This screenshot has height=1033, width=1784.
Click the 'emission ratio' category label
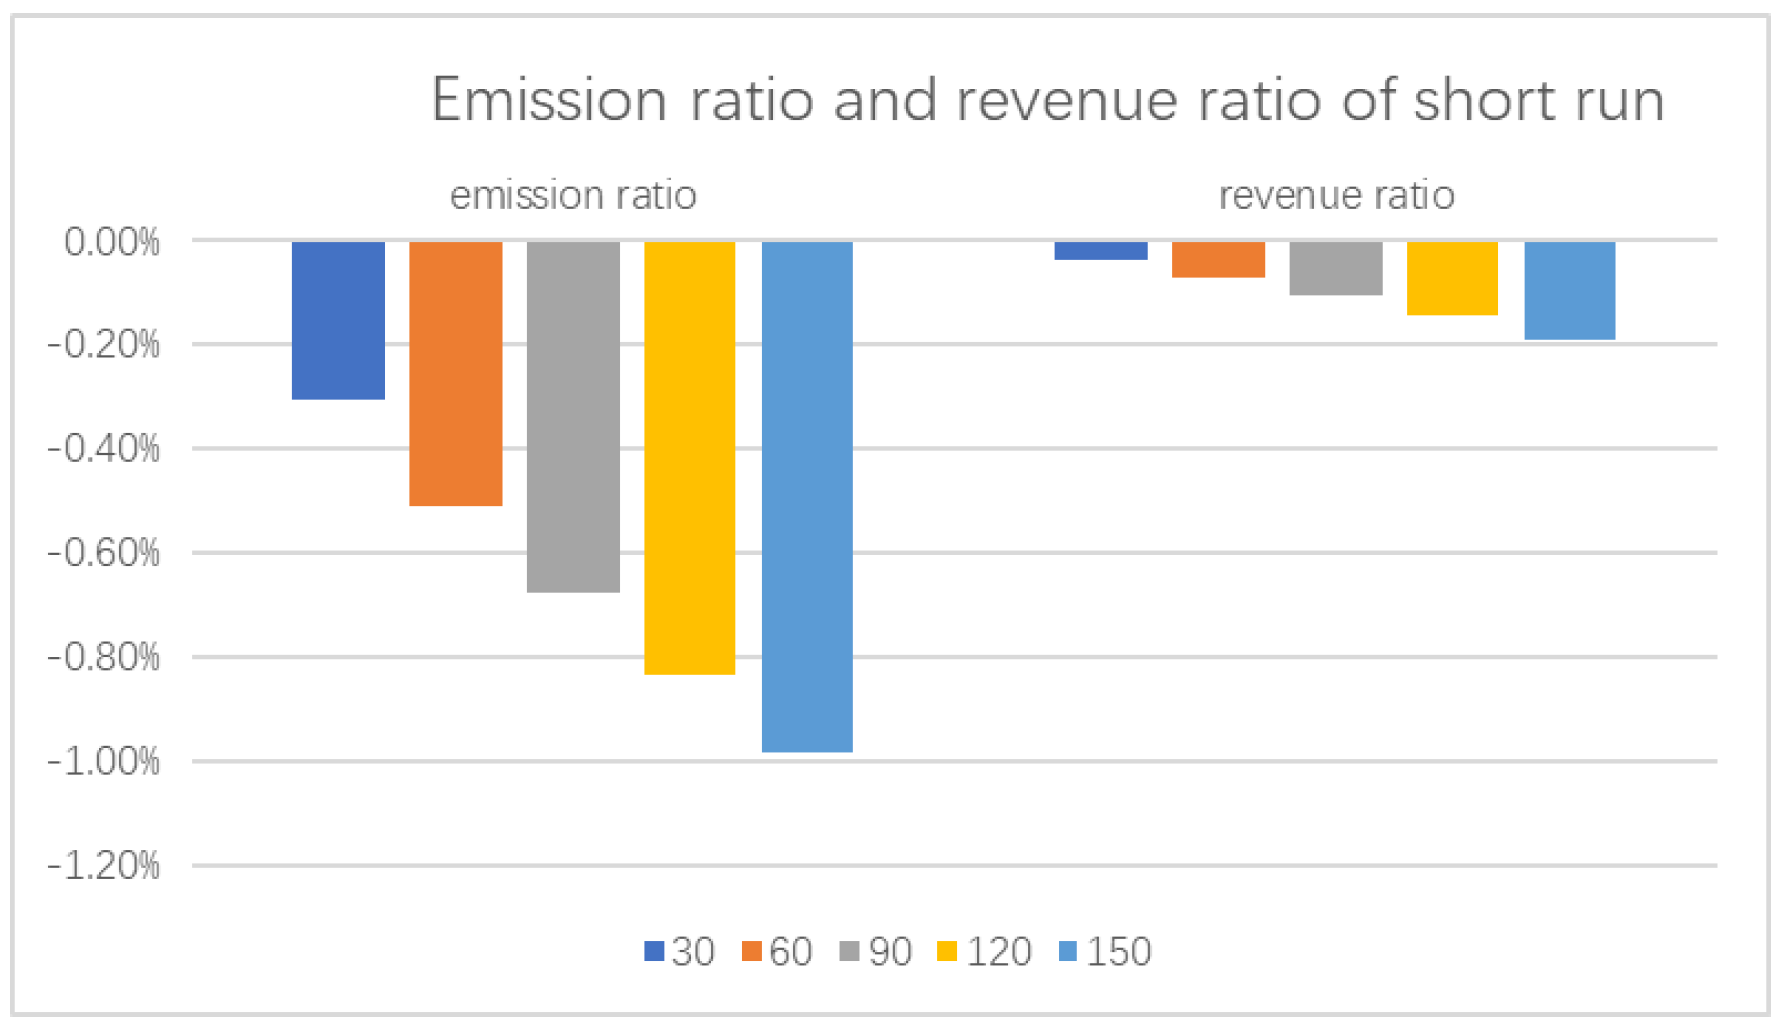coord(573,195)
